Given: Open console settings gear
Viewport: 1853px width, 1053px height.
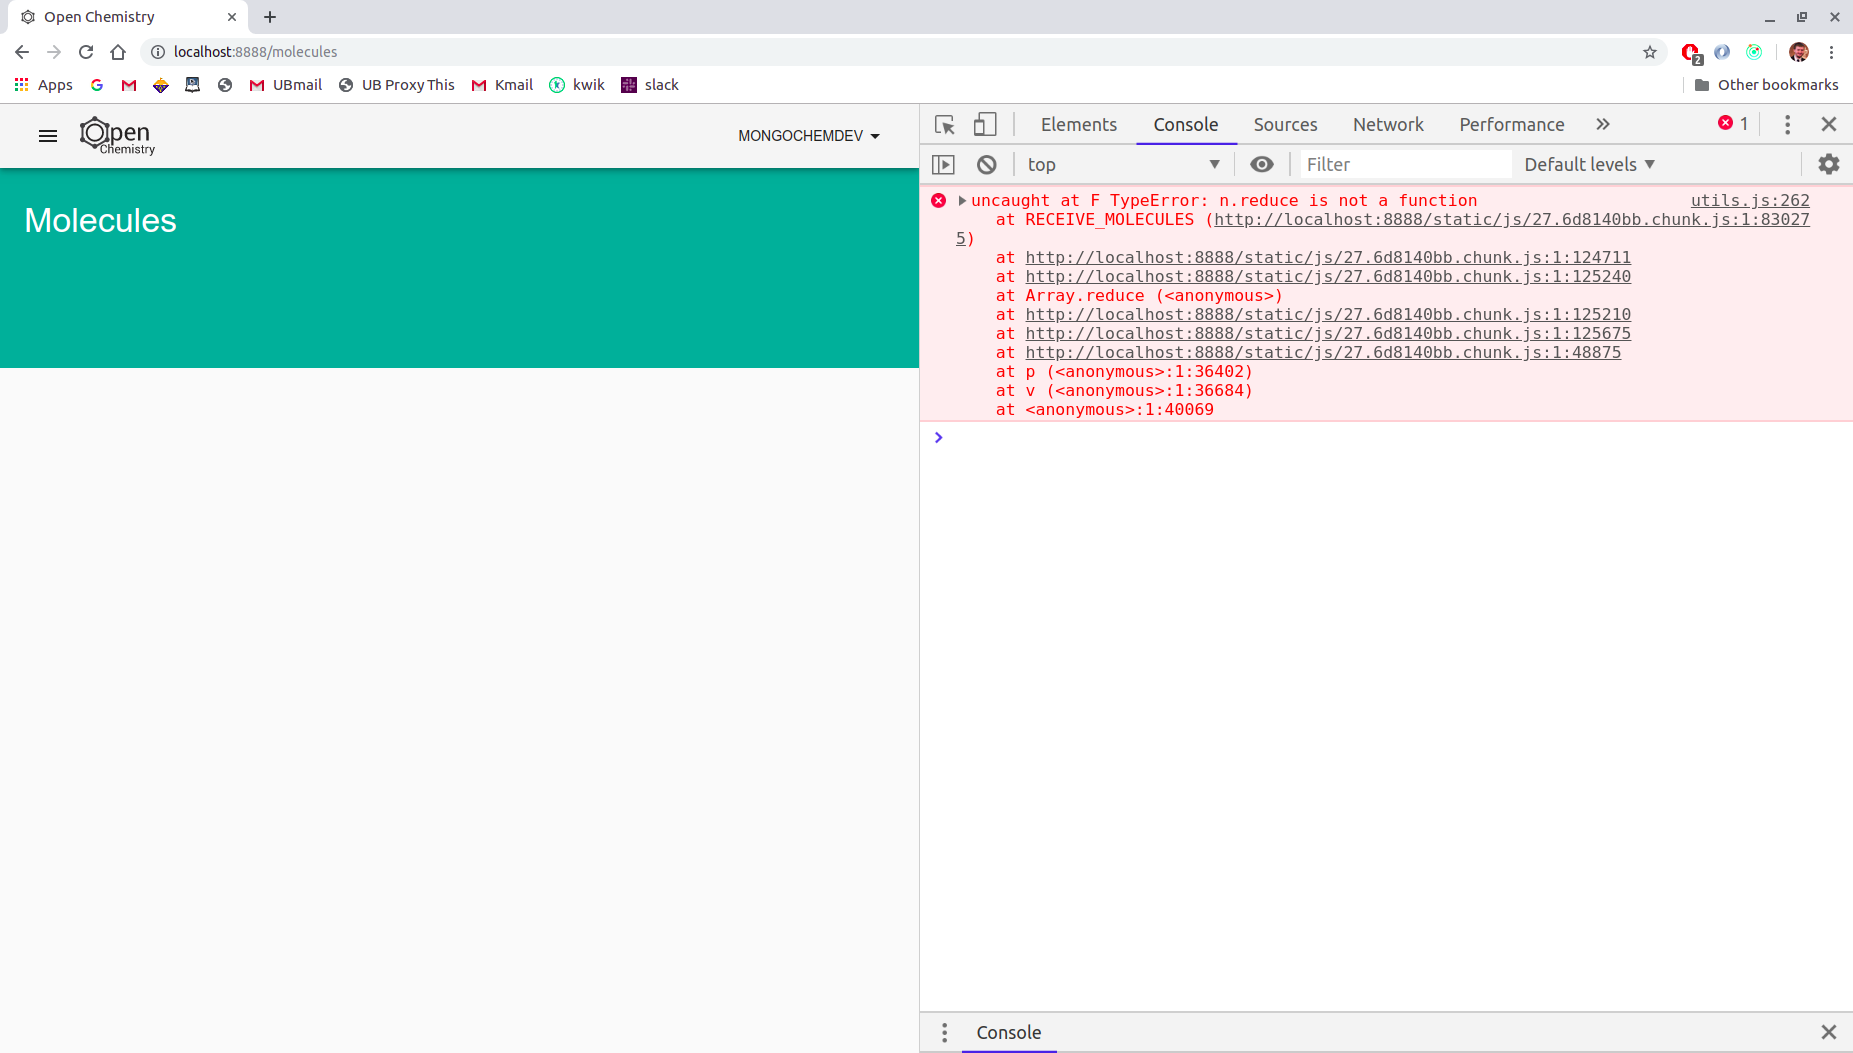Looking at the screenshot, I should [1829, 164].
